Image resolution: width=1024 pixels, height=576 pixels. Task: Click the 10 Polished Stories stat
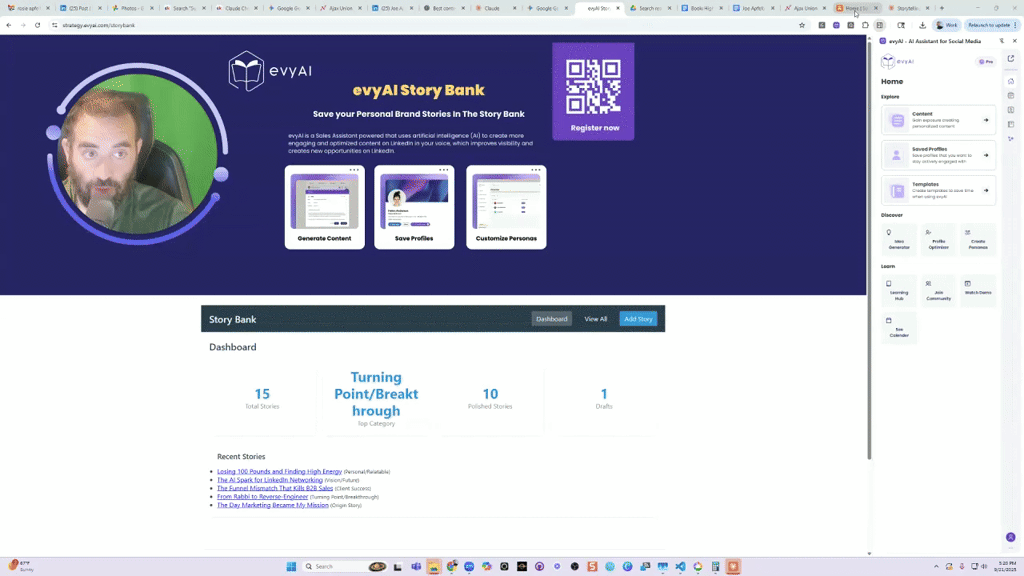click(x=490, y=398)
